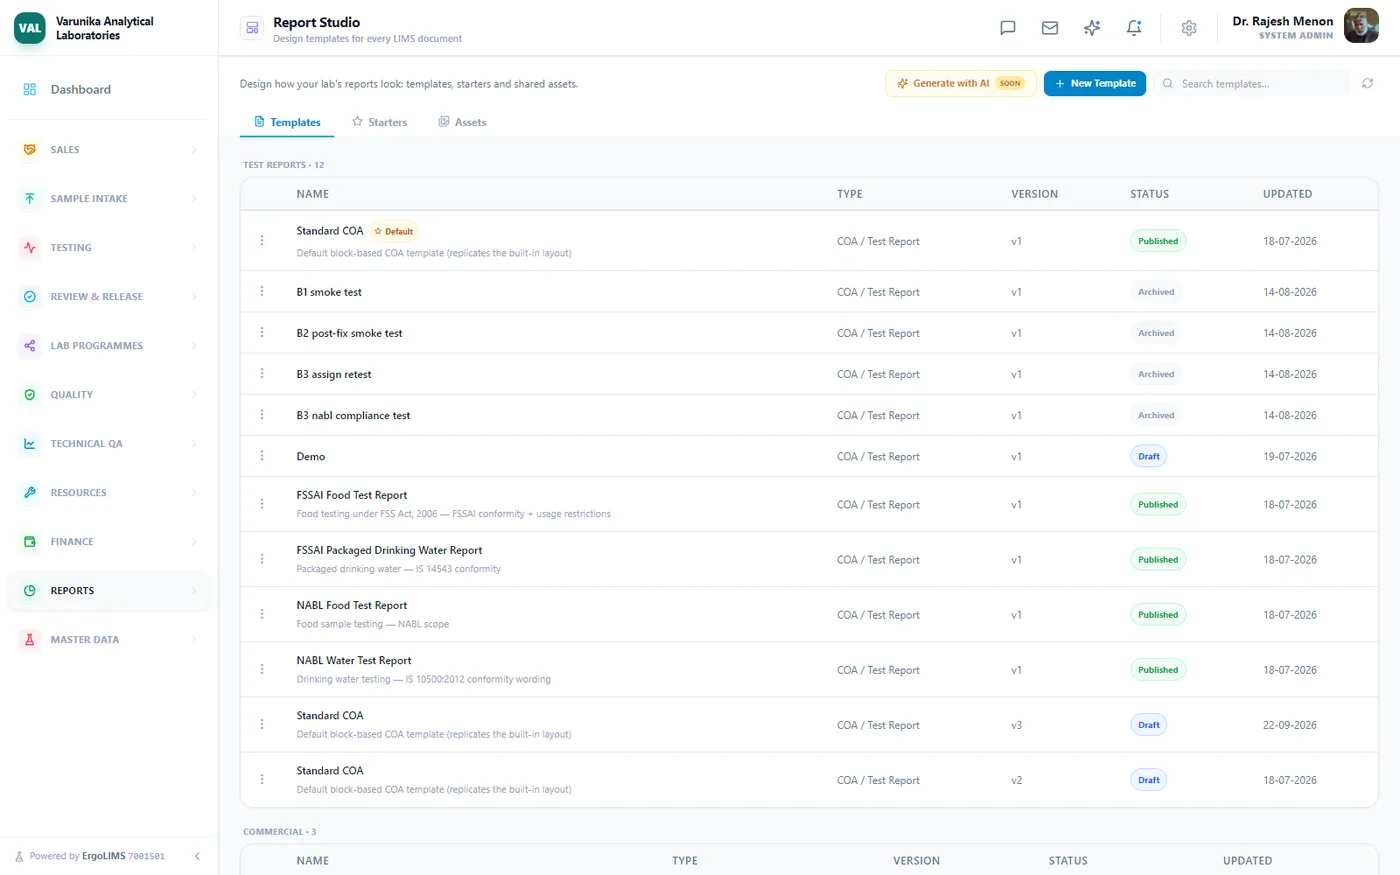Viewport: 1400px width, 875px height.
Task: Click the Draft status badge for Demo
Action: point(1149,456)
